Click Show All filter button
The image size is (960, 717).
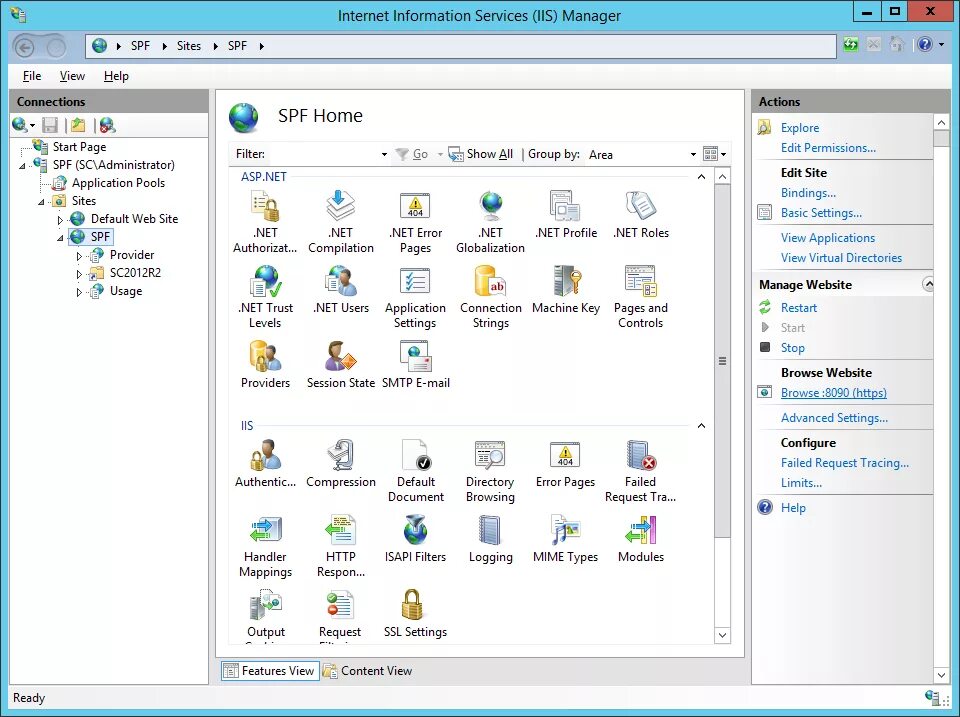click(x=481, y=154)
